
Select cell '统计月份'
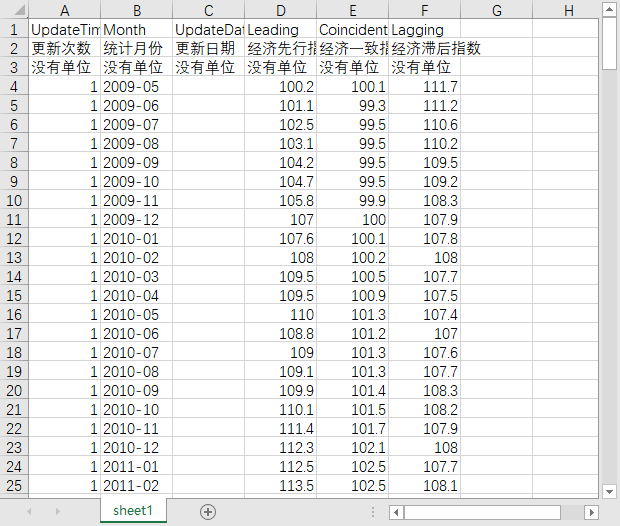tap(137, 49)
